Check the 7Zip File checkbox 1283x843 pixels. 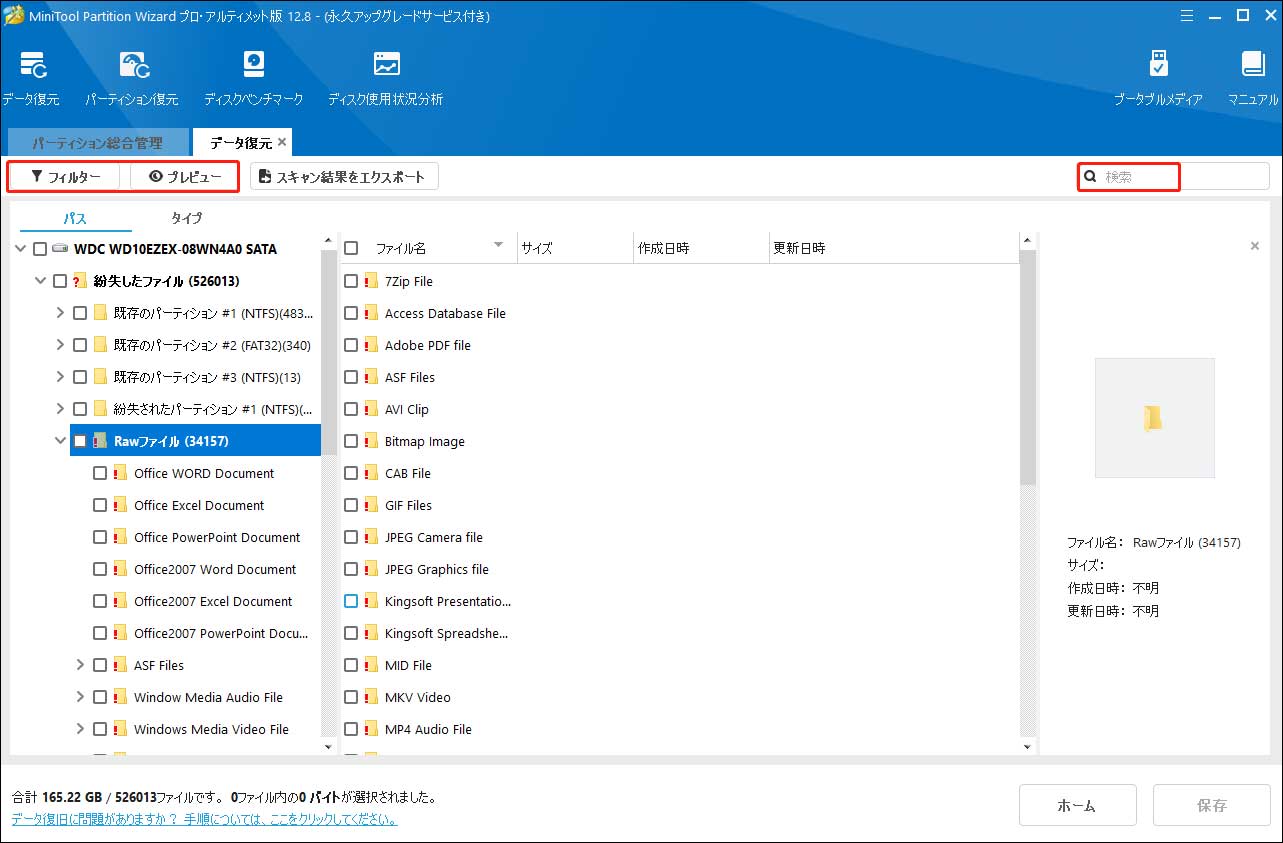(351, 281)
